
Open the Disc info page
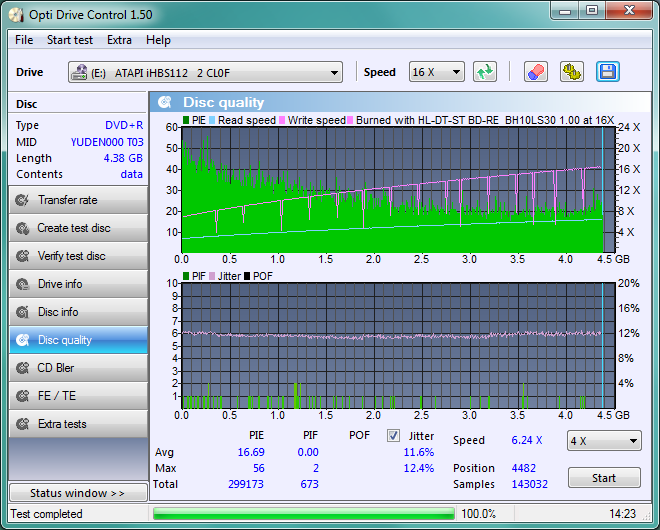pyautogui.click(x=78, y=312)
